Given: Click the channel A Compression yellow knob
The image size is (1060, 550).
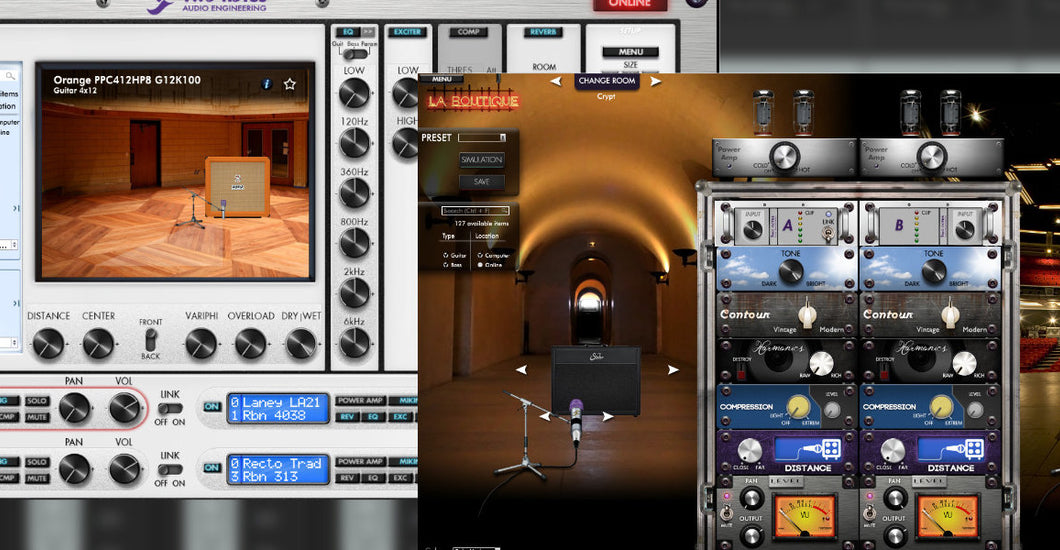Looking at the screenshot, I should point(798,407).
